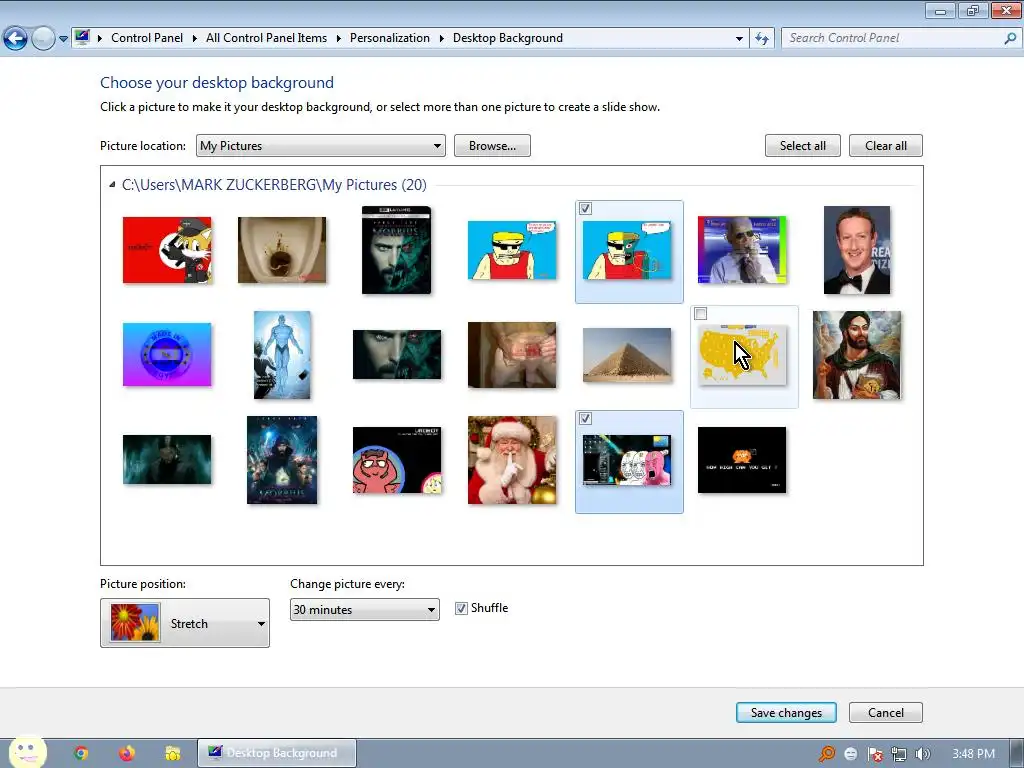Click the round white face tray icon
1024x768 pixels.
851,754
